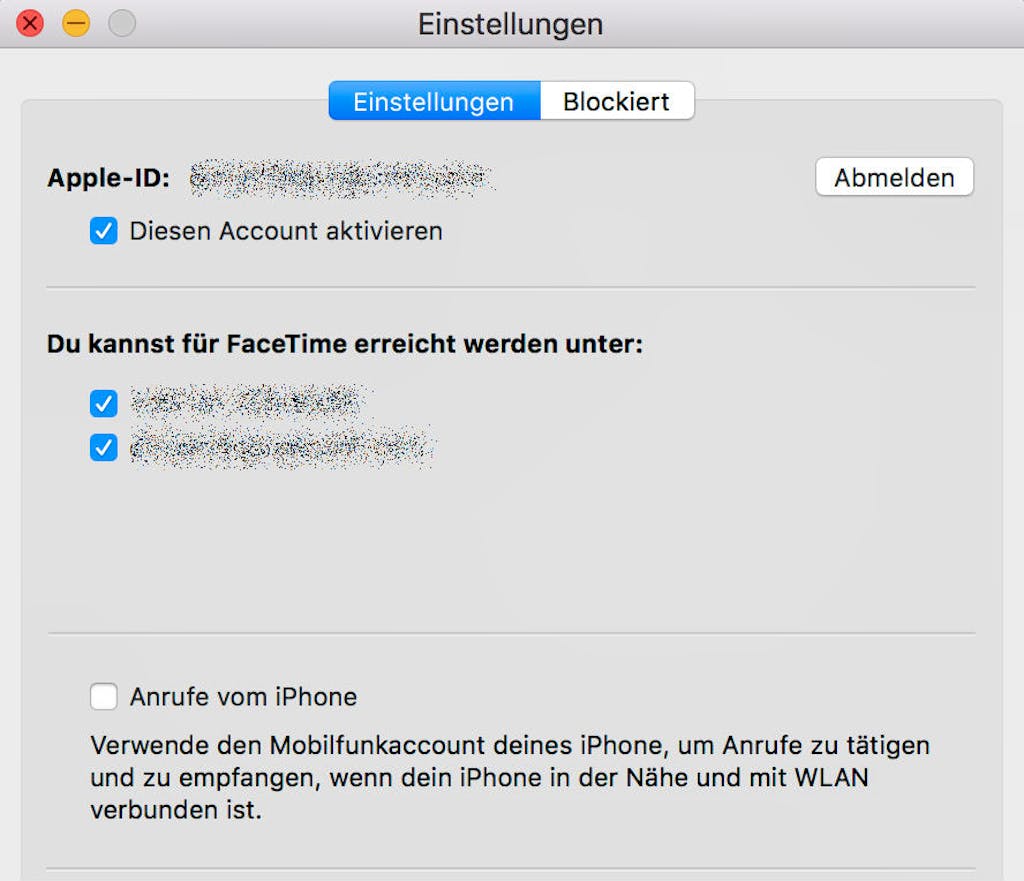This screenshot has height=881, width=1024.
Task: Switch to the Blockiert tab
Action: pyautogui.click(x=617, y=101)
